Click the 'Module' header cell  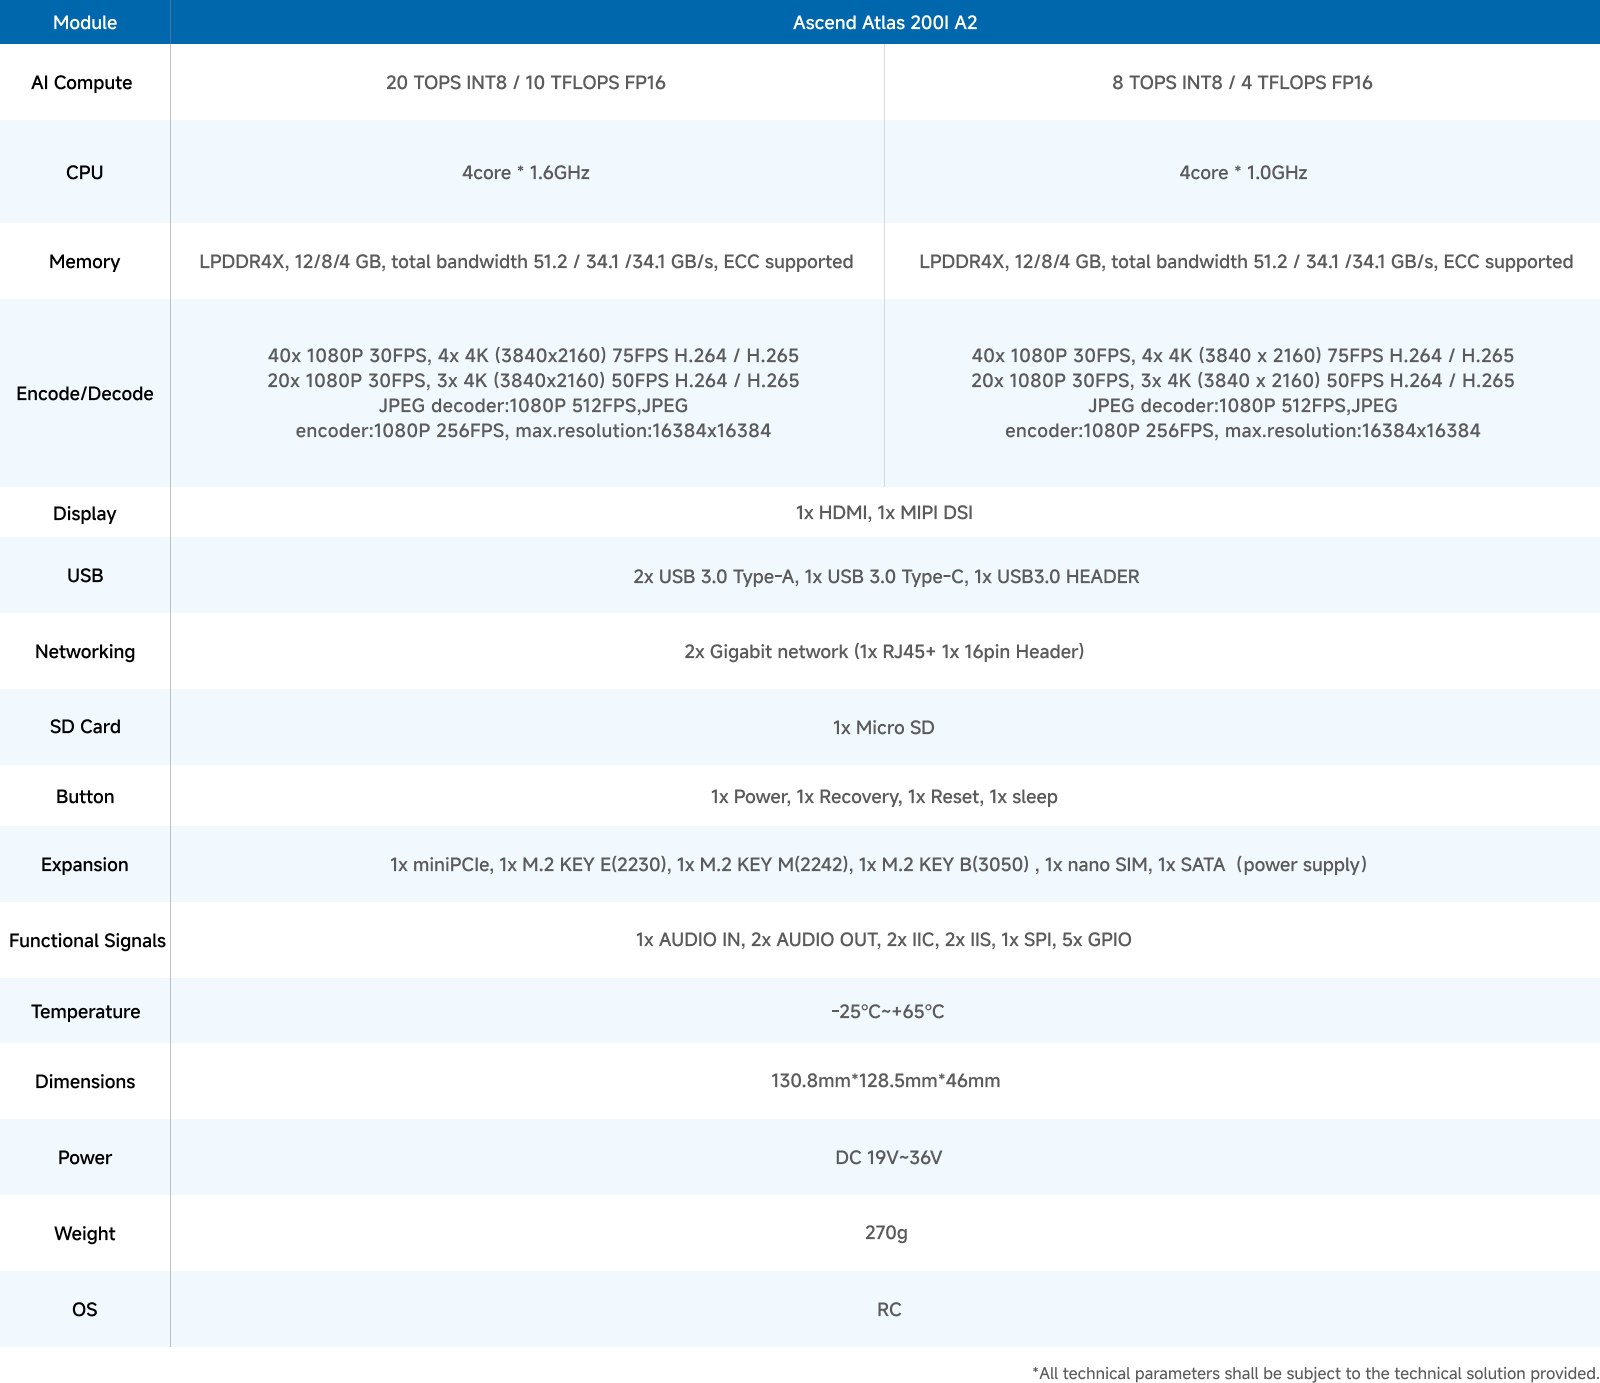click(x=85, y=22)
